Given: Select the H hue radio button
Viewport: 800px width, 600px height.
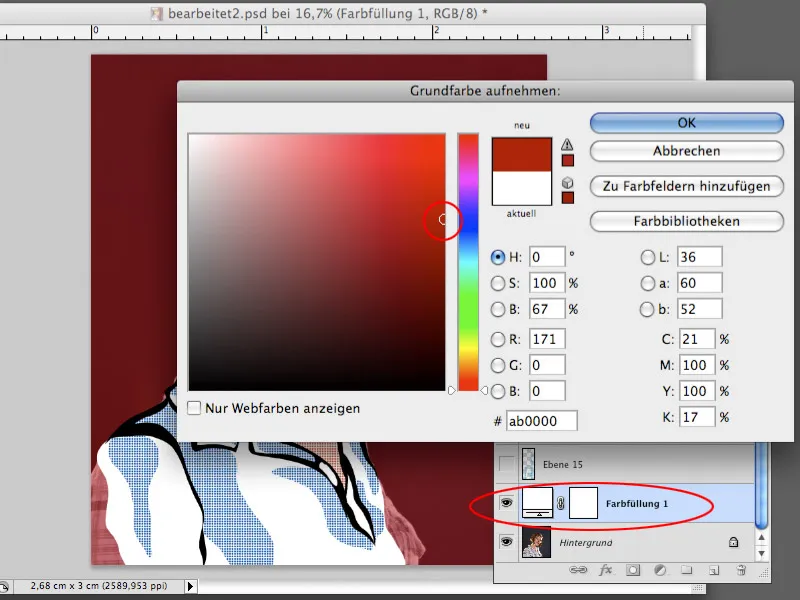Looking at the screenshot, I should point(497,257).
